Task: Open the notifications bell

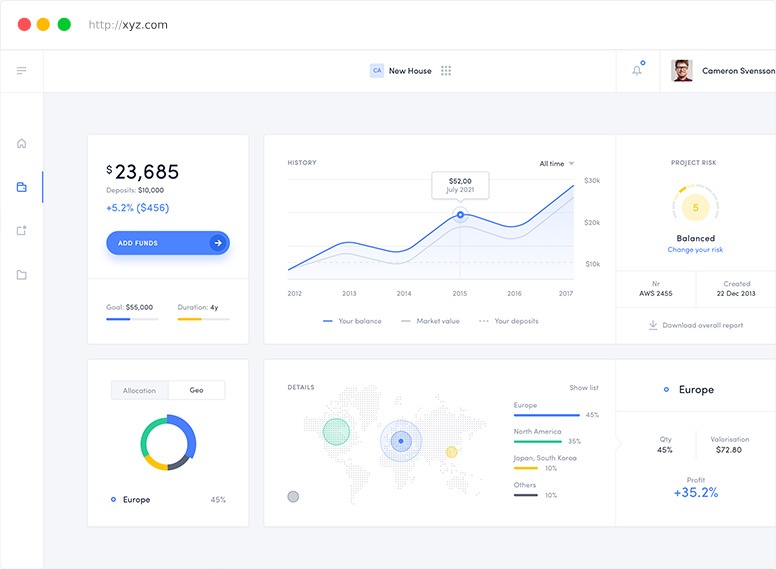Action: tap(637, 70)
